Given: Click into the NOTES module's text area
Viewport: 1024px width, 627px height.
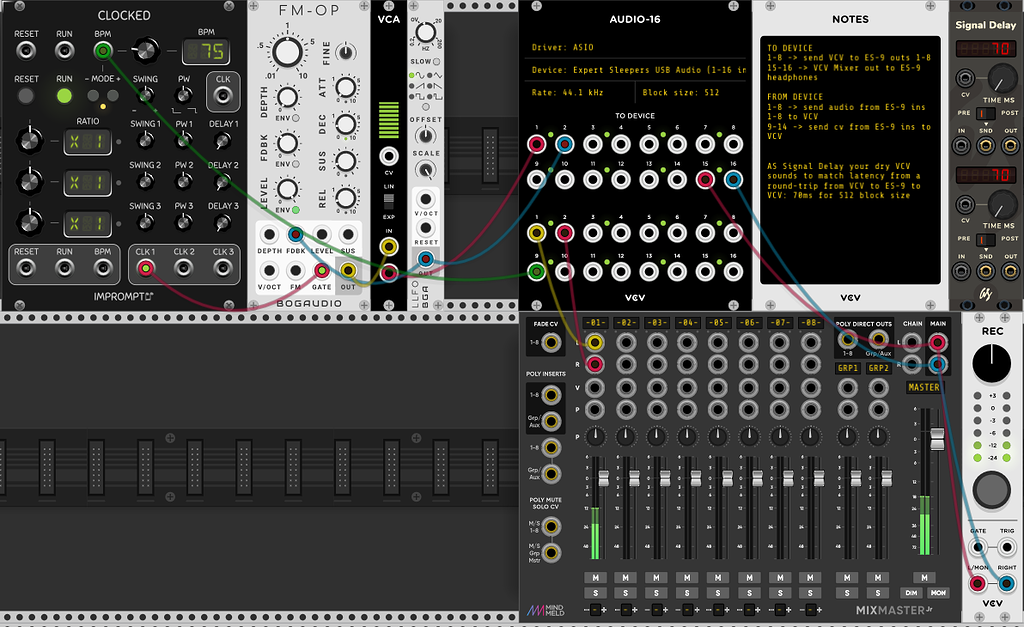Looking at the screenshot, I should 850,160.
